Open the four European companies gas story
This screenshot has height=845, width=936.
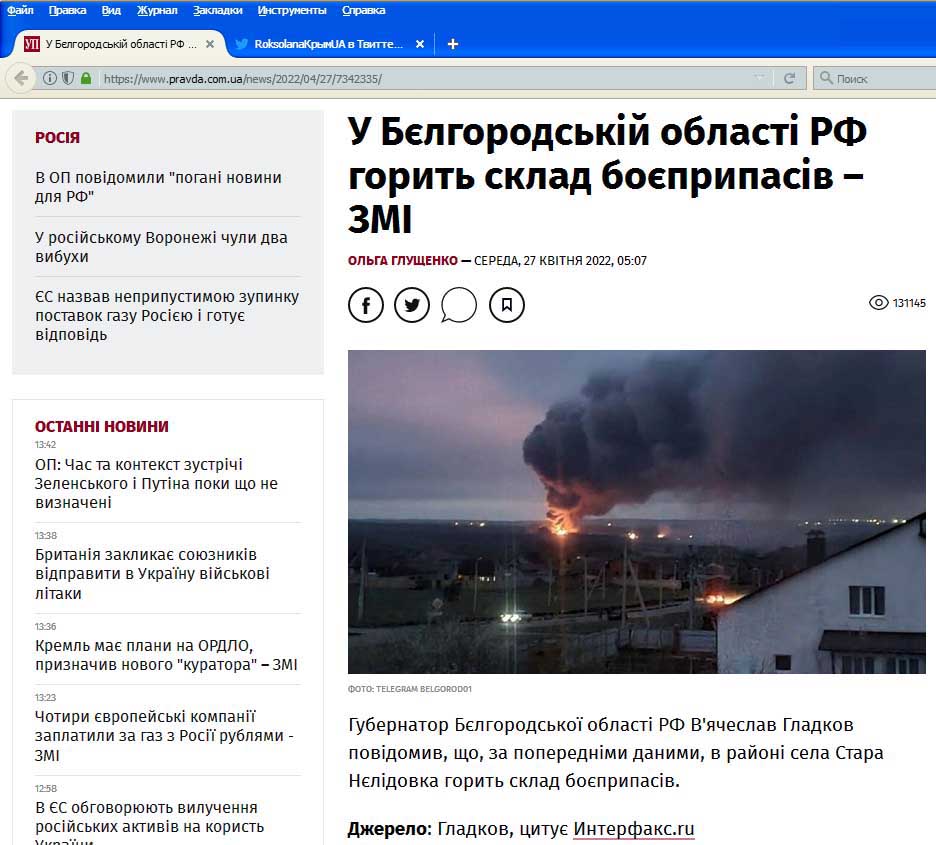click(x=164, y=735)
